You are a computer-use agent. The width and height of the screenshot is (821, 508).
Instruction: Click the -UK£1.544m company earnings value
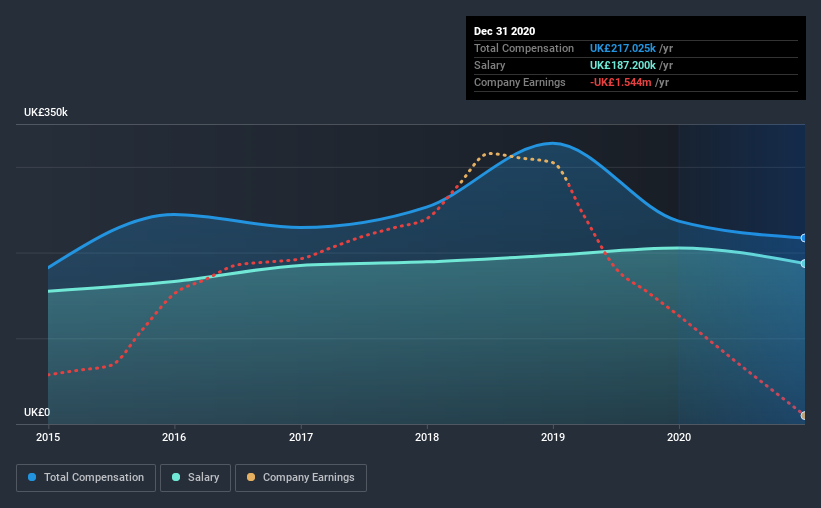(620, 82)
